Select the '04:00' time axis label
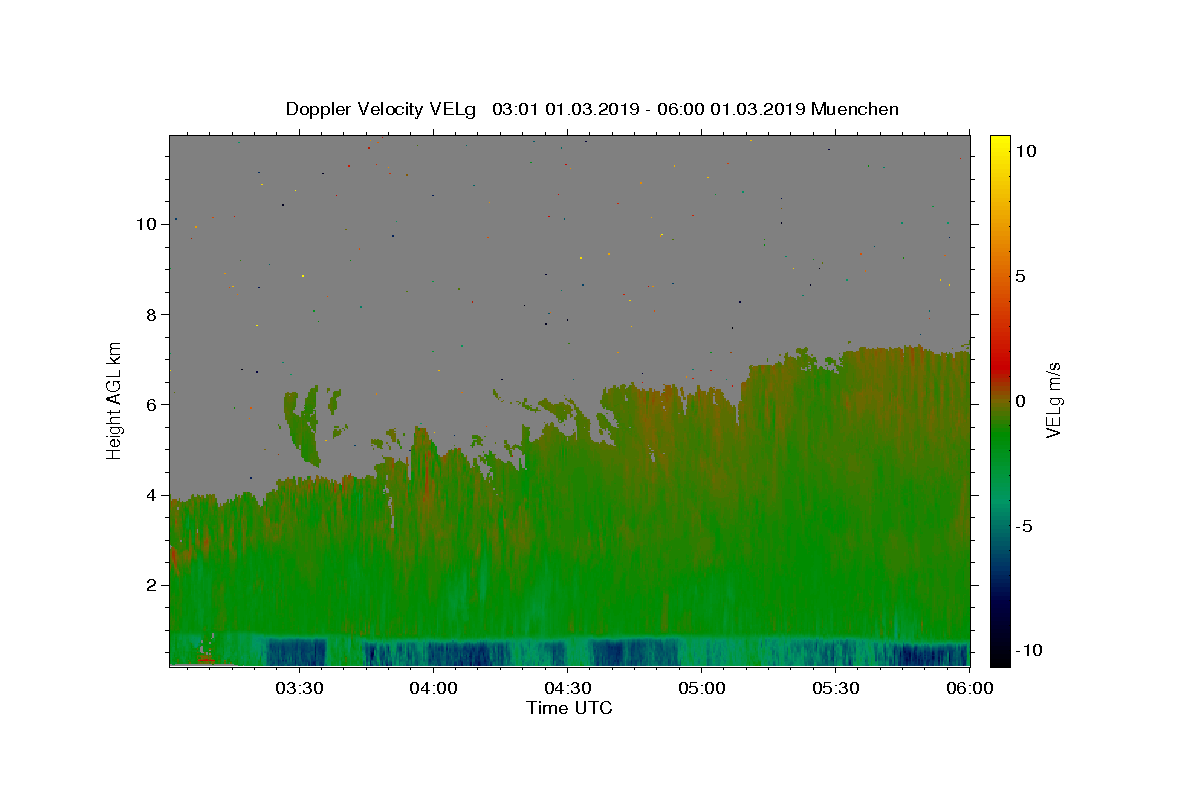The height and width of the screenshot is (800, 1200). pyautogui.click(x=433, y=688)
